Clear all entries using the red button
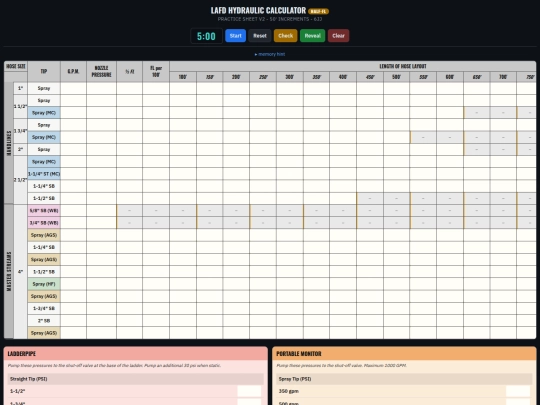 [339, 36]
